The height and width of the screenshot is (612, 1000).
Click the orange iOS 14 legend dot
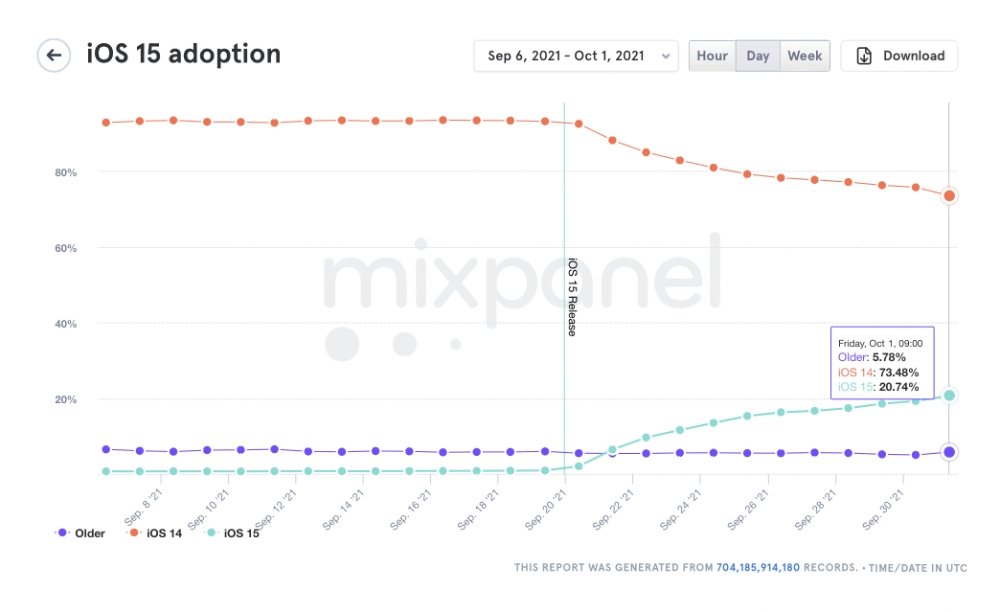(136, 533)
